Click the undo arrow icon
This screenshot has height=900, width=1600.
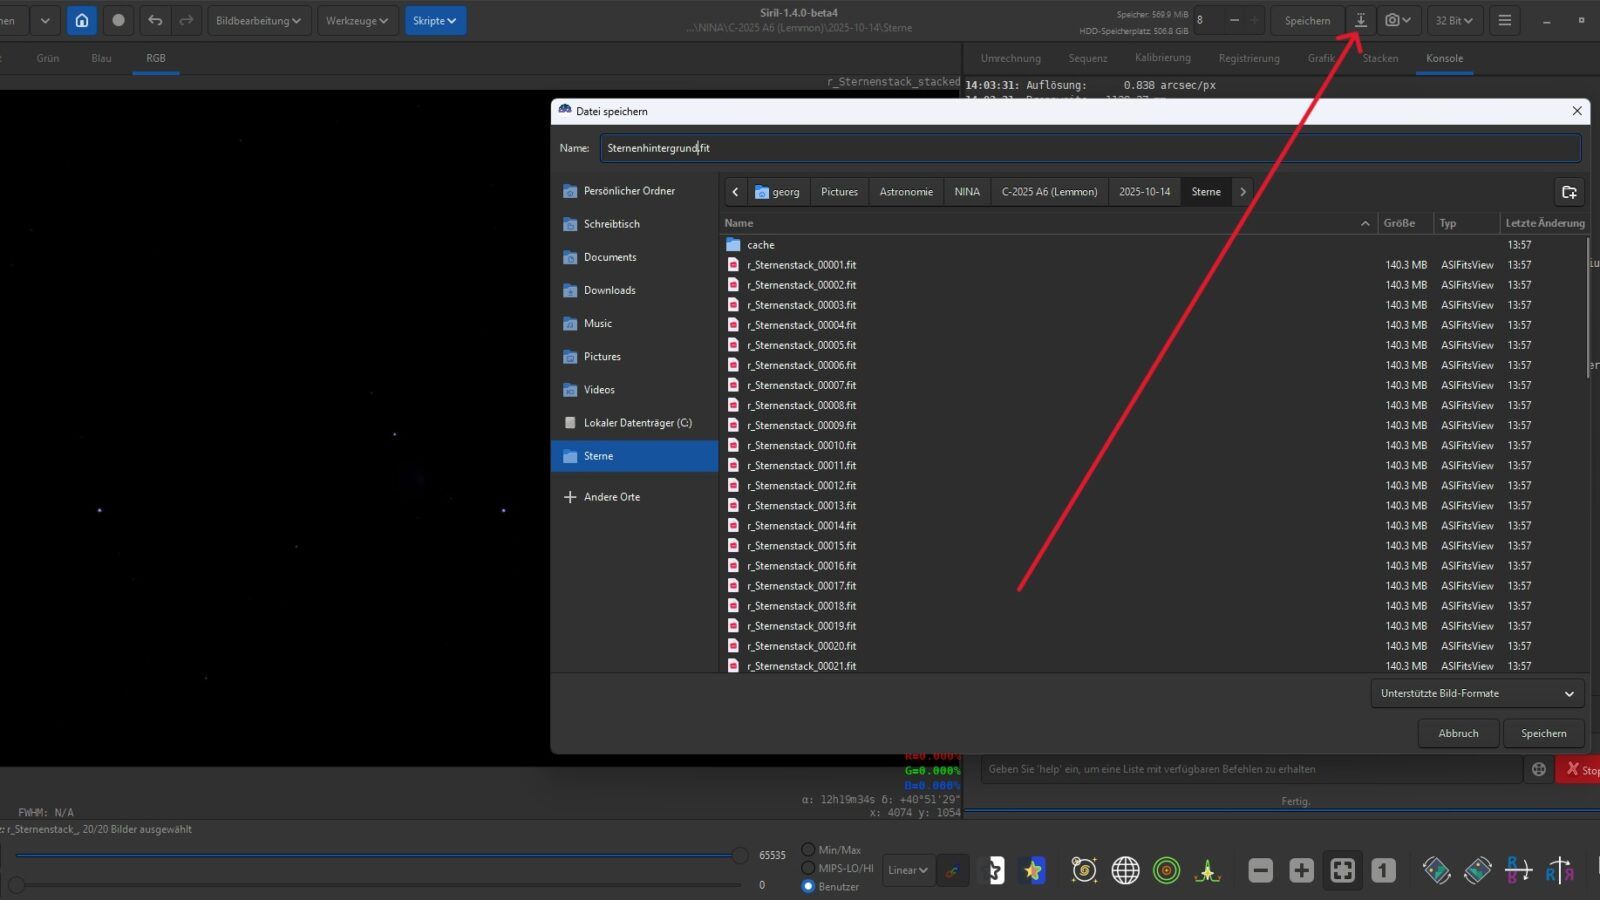point(155,20)
